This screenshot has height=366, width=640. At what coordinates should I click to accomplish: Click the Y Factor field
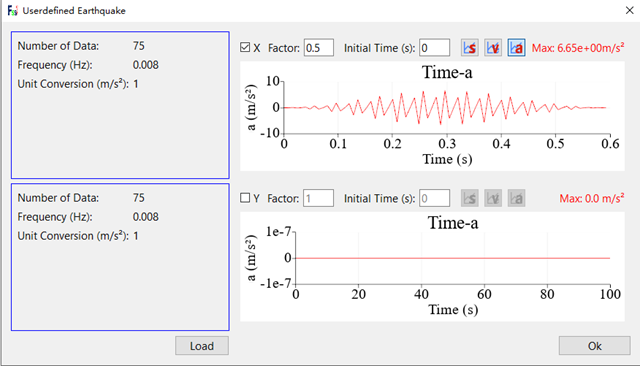click(x=318, y=198)
